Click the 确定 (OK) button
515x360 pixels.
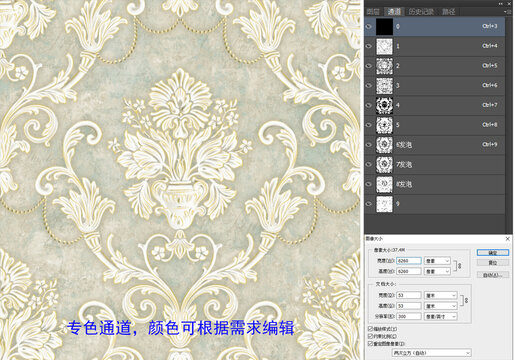493,253
